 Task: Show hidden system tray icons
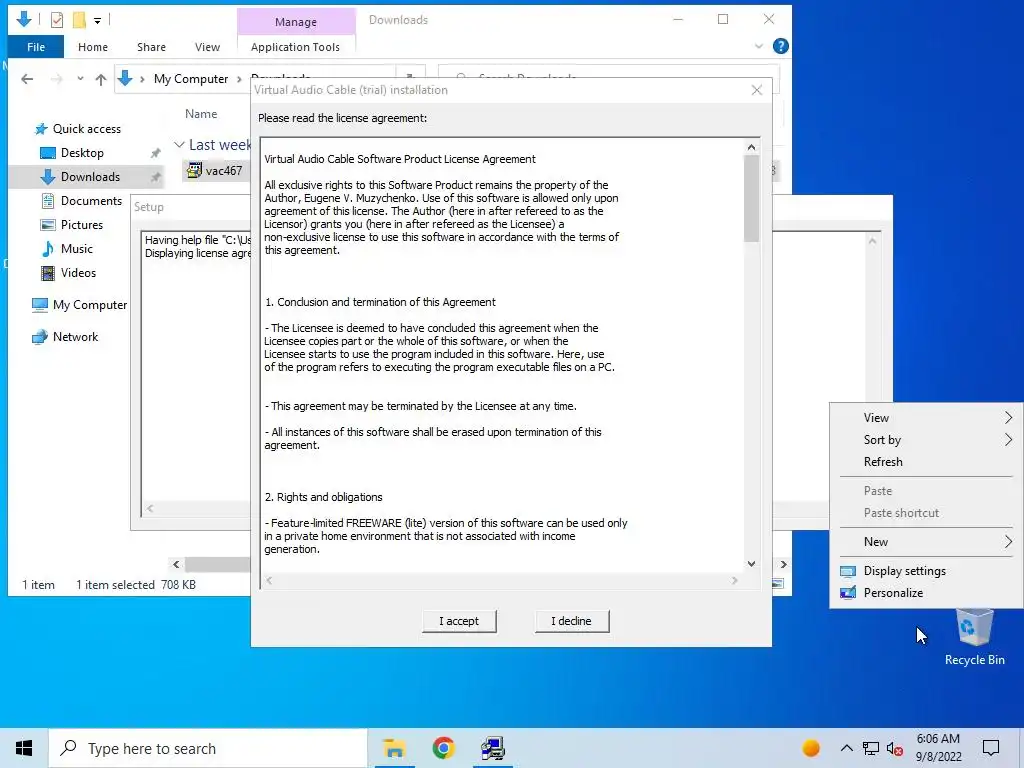846,748
